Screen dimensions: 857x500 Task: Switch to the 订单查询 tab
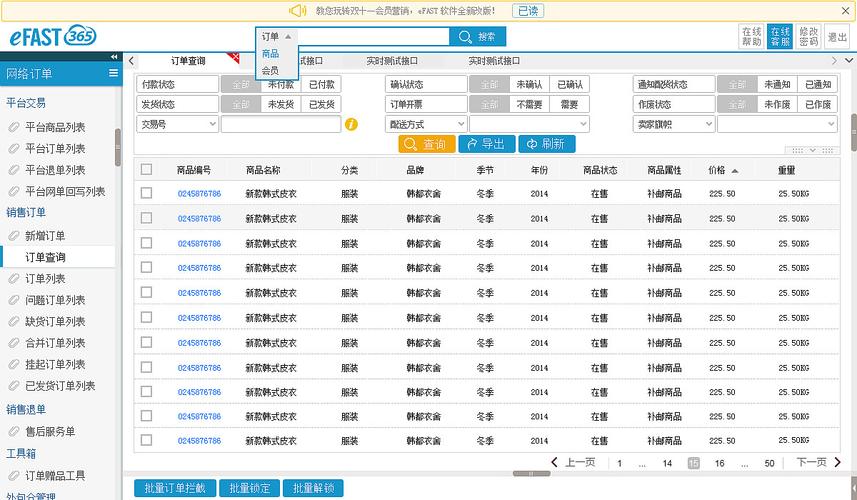click(x=188, y=61)
